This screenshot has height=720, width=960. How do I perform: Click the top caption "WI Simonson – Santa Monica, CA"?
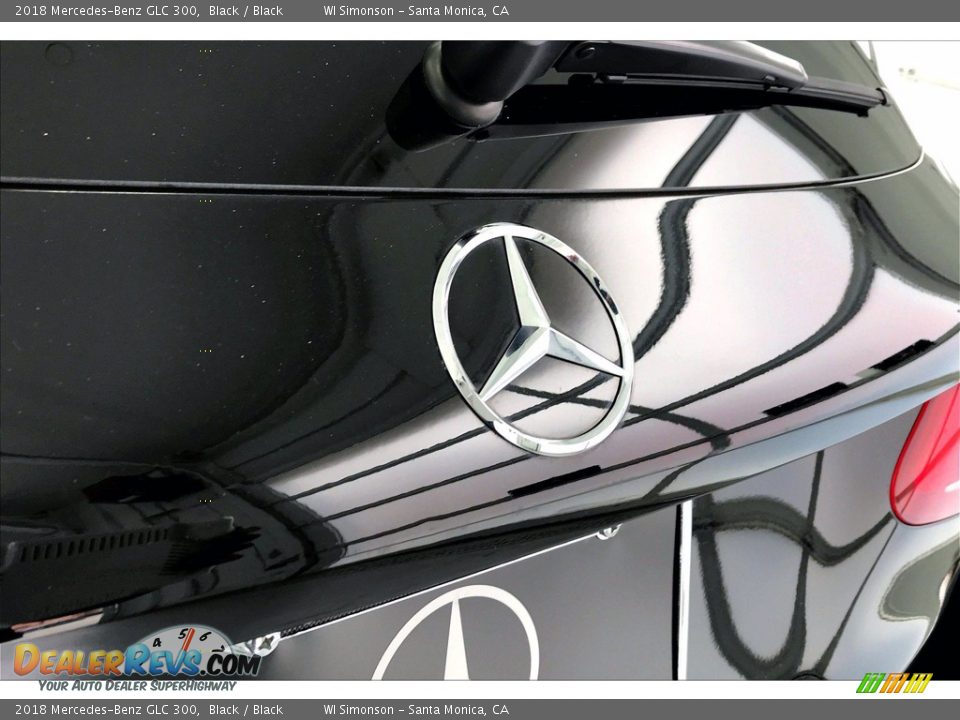pyautogui.click(x=416, y=10)
